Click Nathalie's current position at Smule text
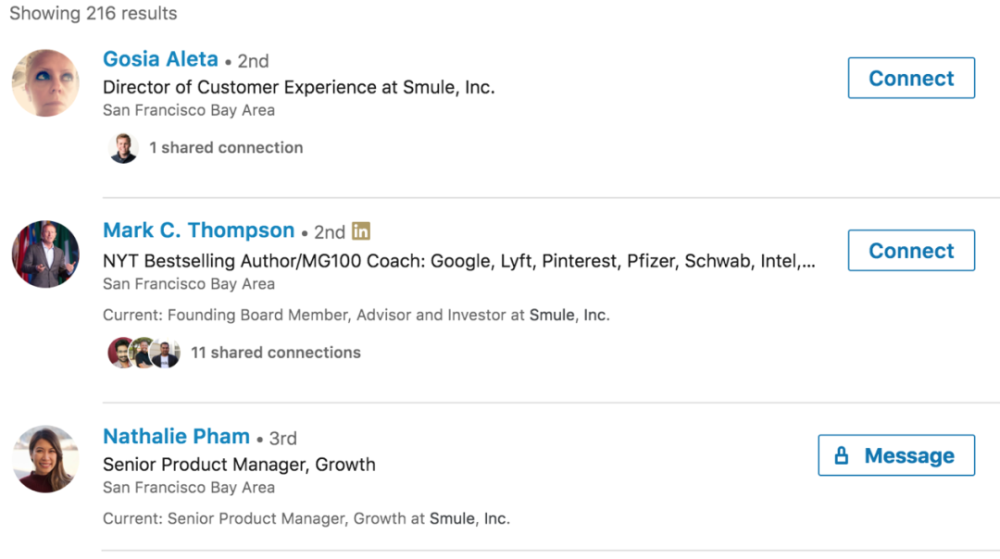Viewport: 1000px width, 559px height. (306, 519)
